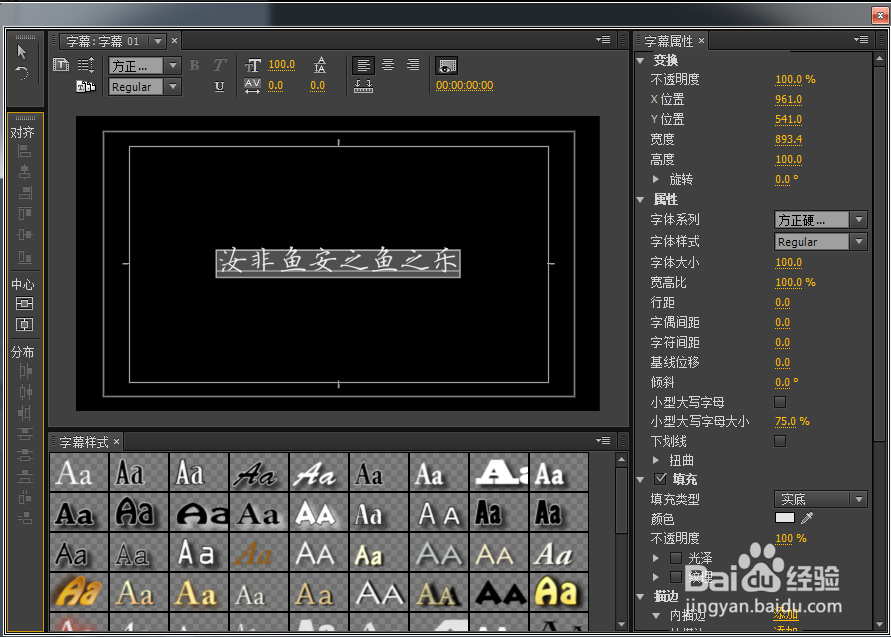Click 添加 link for 内描边
The height and width of the screenshot is (637, 891).
click(x=786, y=614)
